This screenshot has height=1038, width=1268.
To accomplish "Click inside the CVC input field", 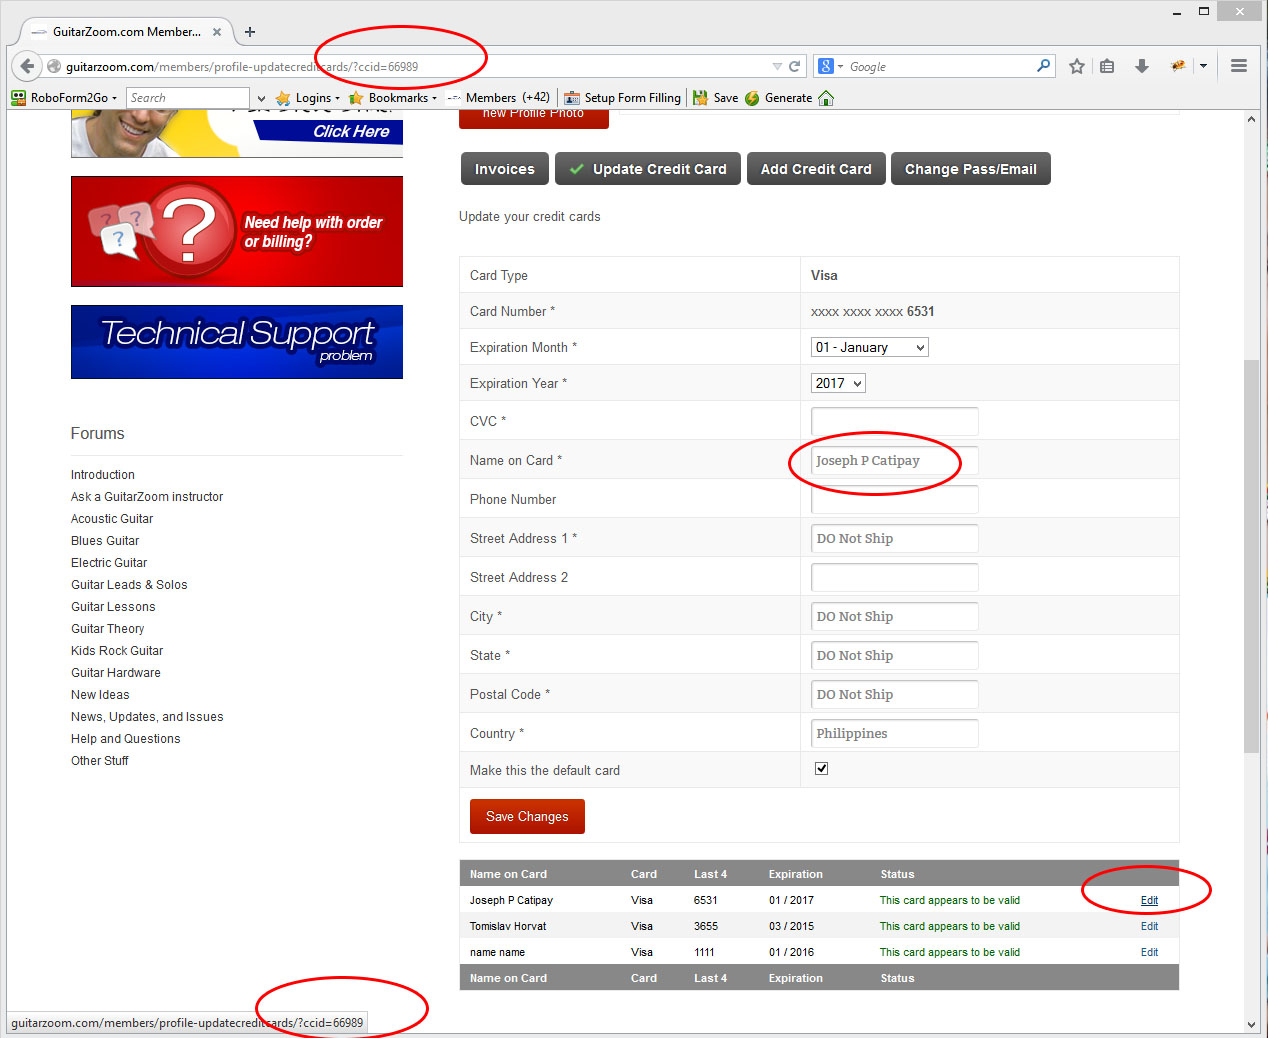I will pos(894,421).
